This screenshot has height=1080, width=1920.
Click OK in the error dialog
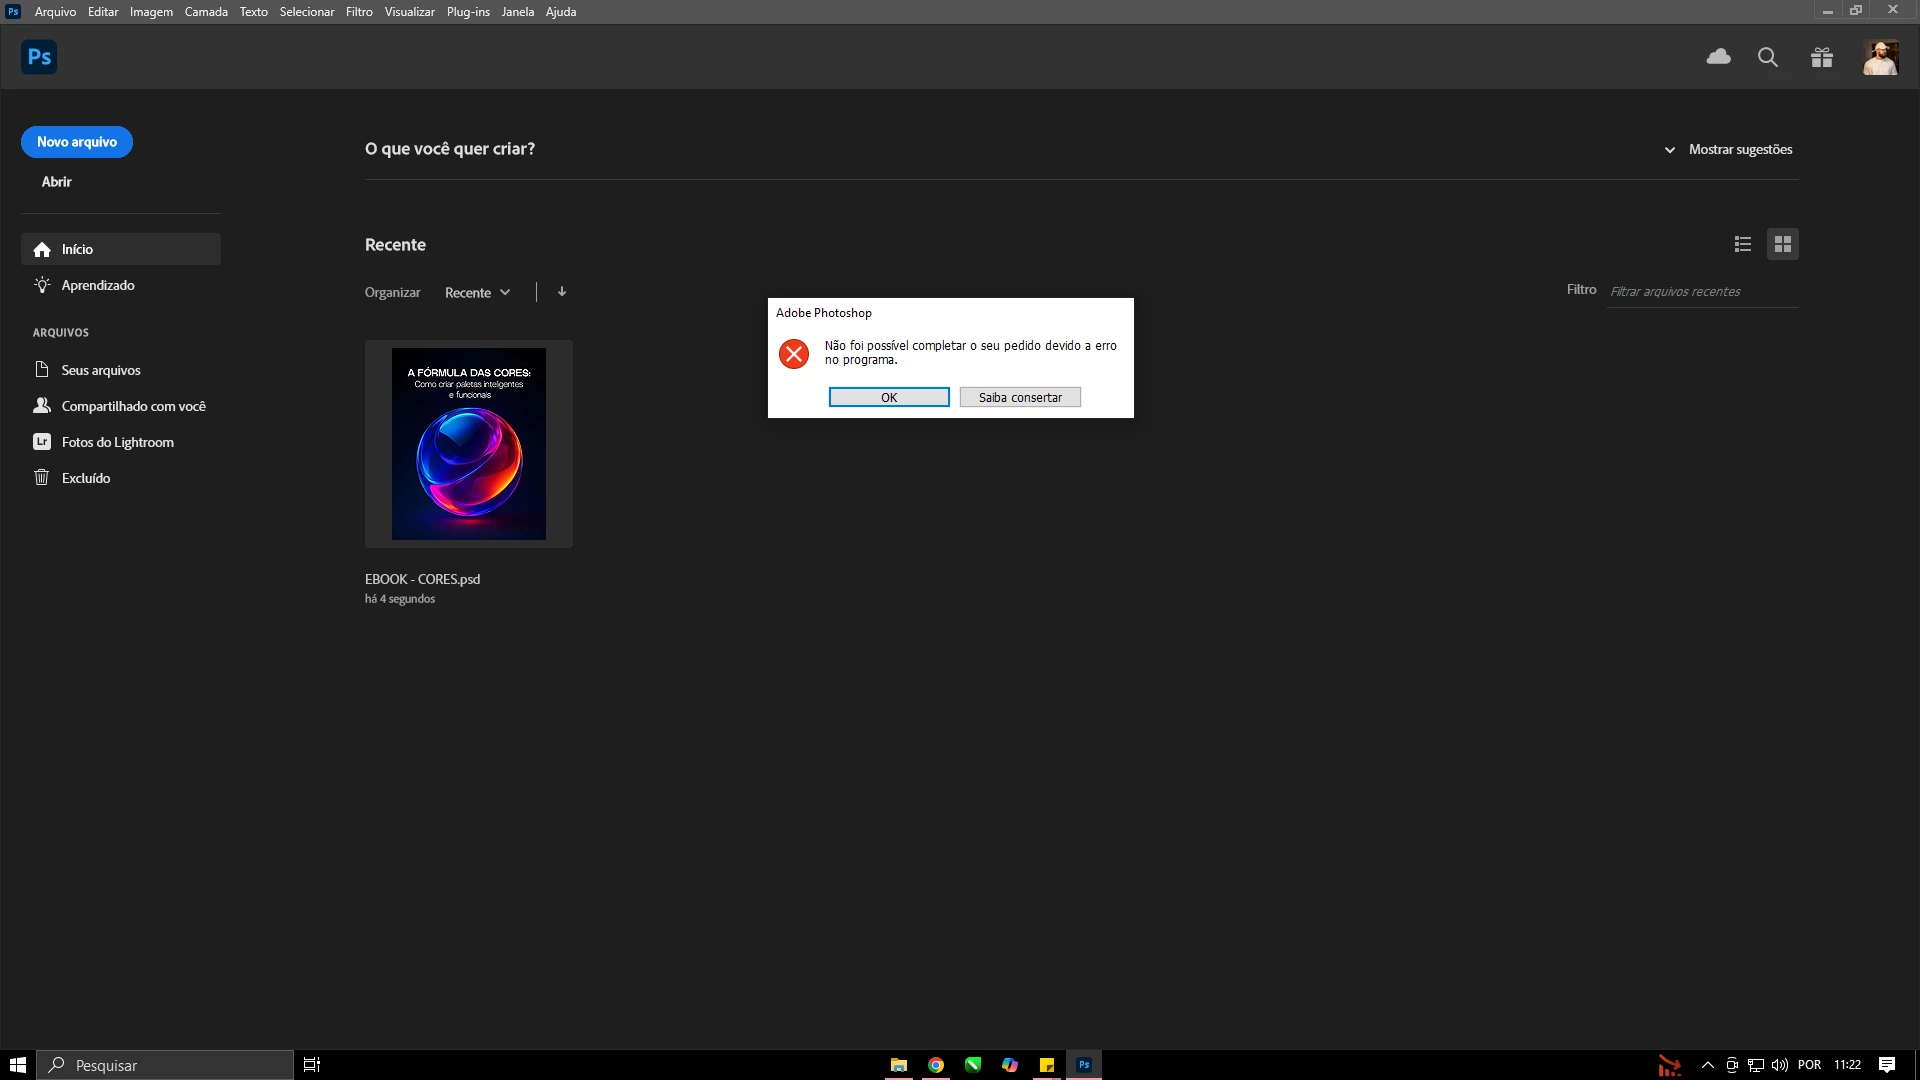pos(889,397)
